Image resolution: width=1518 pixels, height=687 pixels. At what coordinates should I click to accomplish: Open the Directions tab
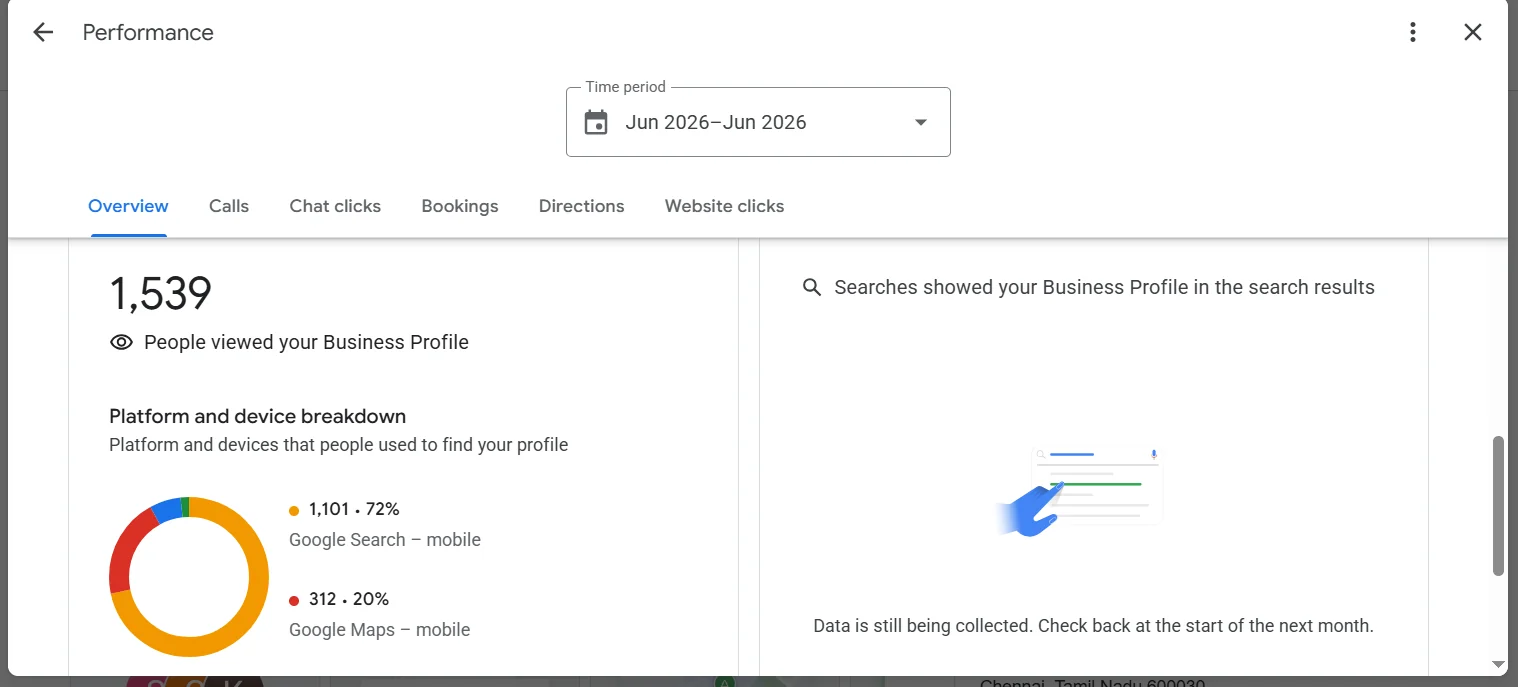click(581, 206)
